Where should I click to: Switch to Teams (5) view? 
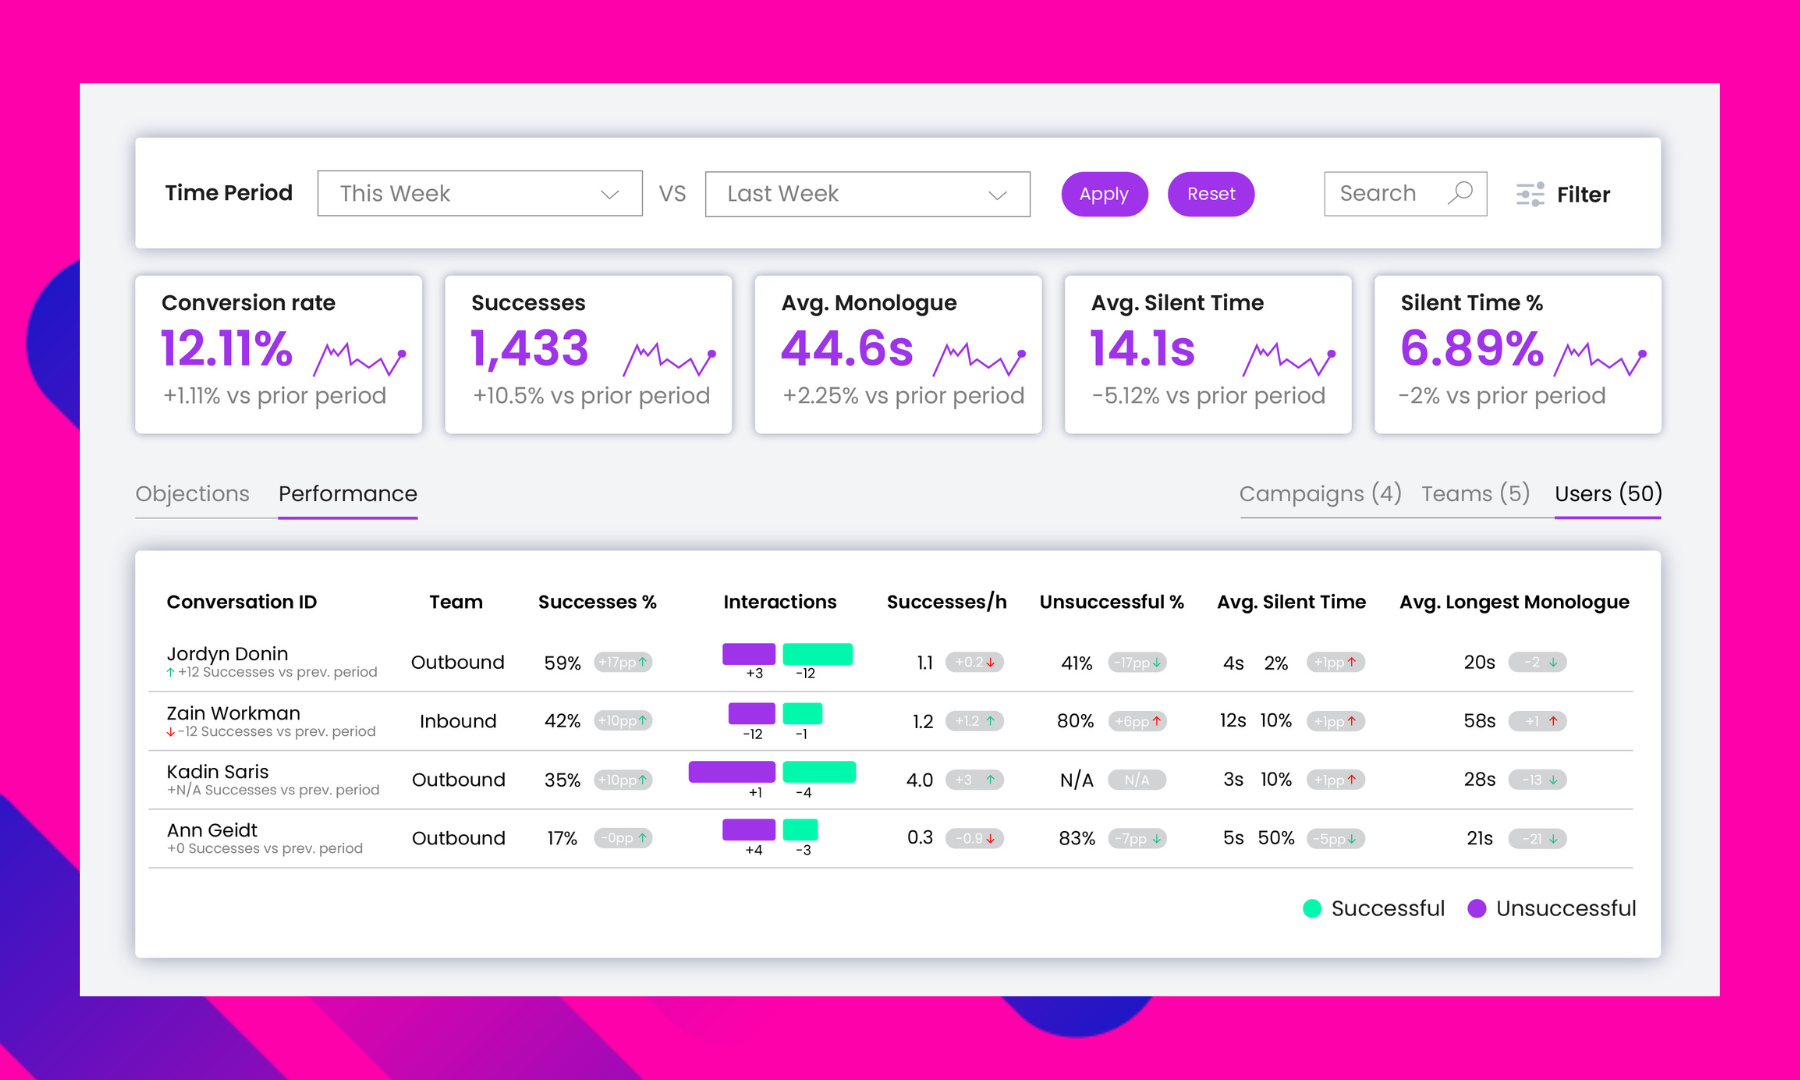[1475, 494]
